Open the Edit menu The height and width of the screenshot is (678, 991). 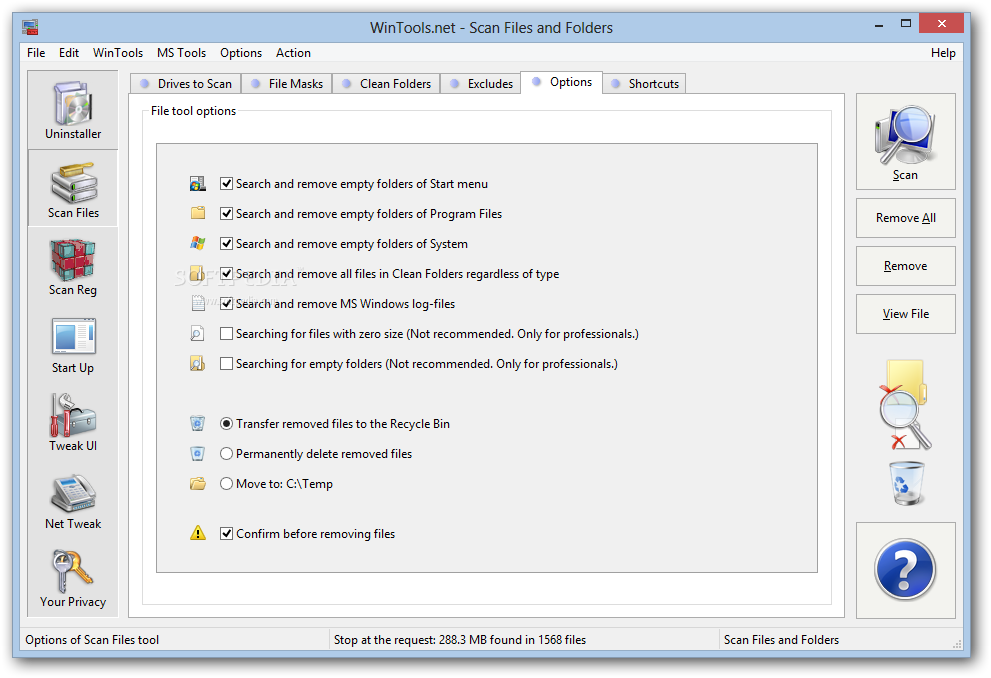tap(69, 52)
